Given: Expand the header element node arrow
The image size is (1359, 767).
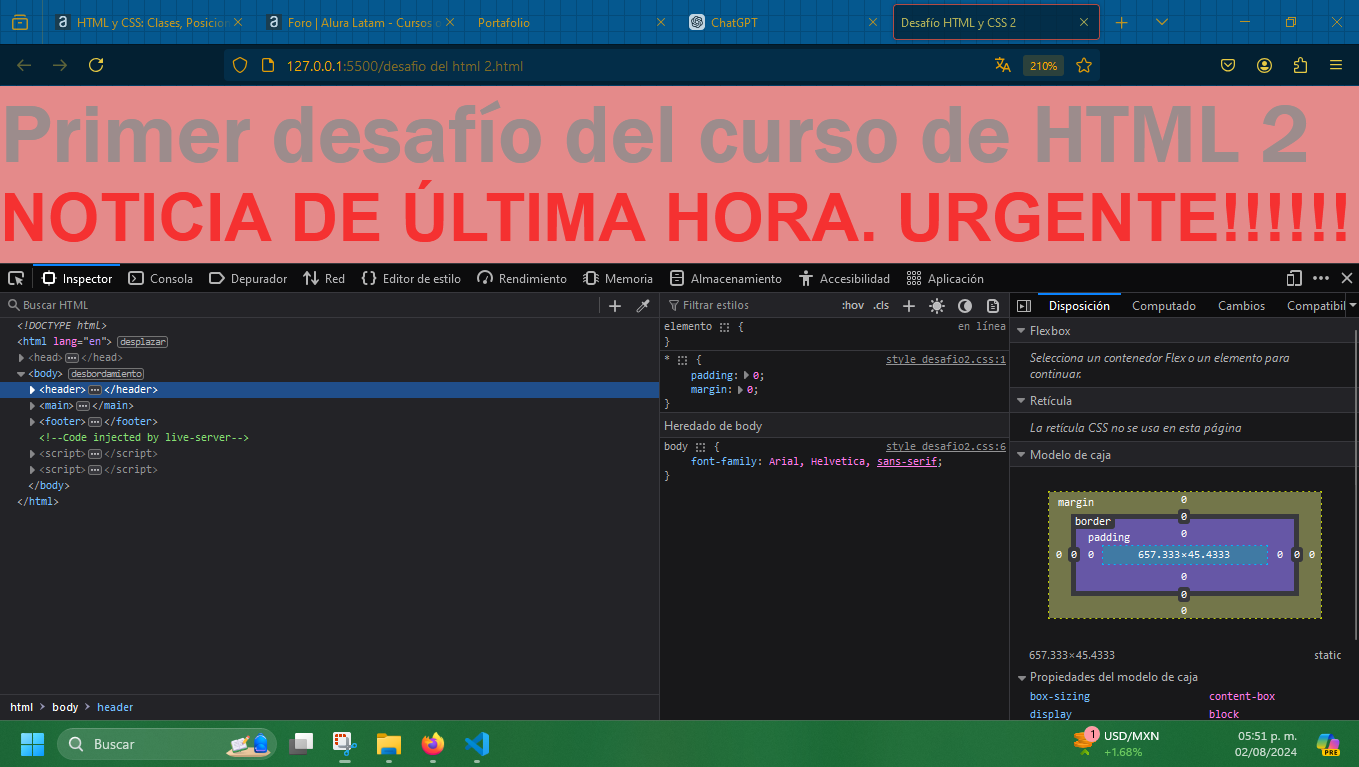Looking at the screenshot, I should pyautogui.click(x=33, y=390).
